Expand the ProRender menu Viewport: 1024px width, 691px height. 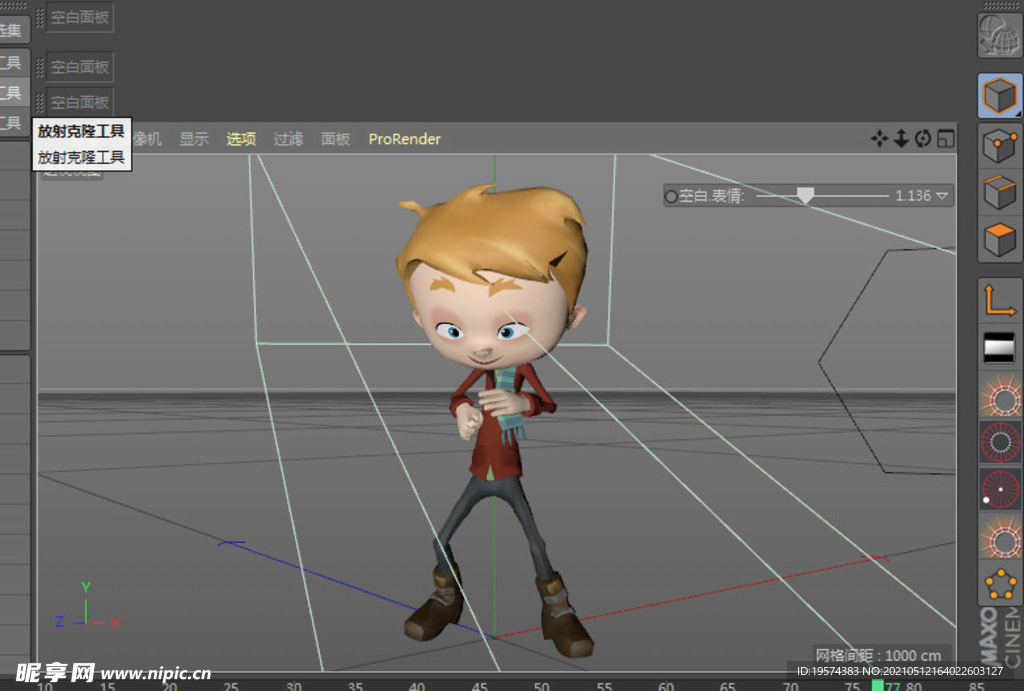404,139
